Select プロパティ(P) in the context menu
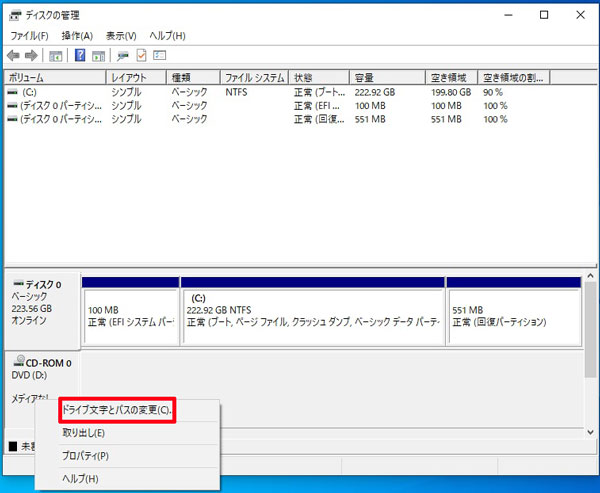Viewport: 600px width, 493px height. (86, 456)
